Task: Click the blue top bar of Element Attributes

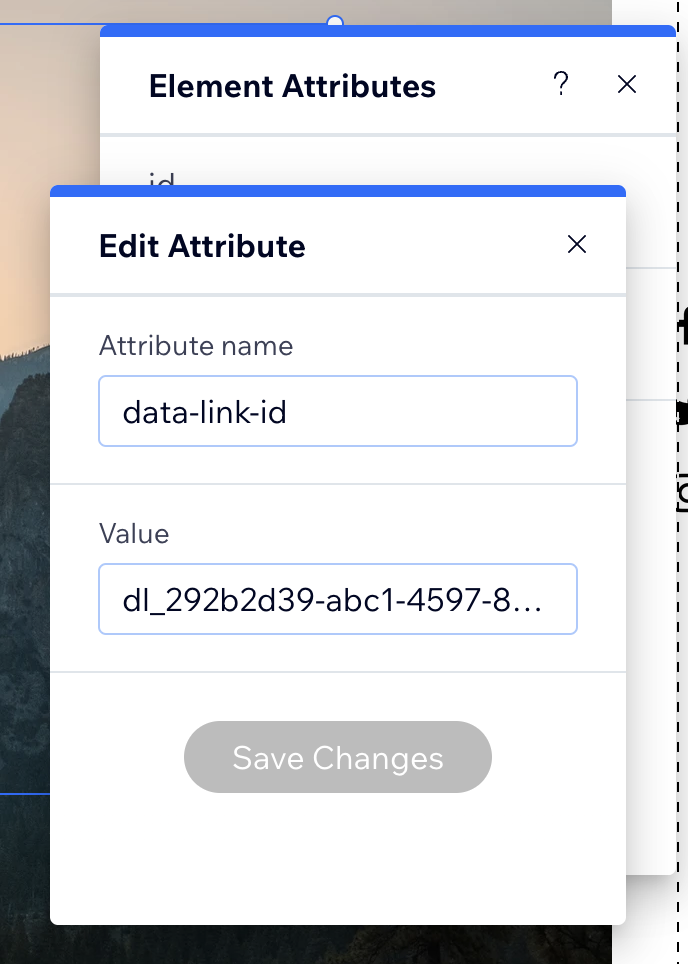Action: pos(387,32)
